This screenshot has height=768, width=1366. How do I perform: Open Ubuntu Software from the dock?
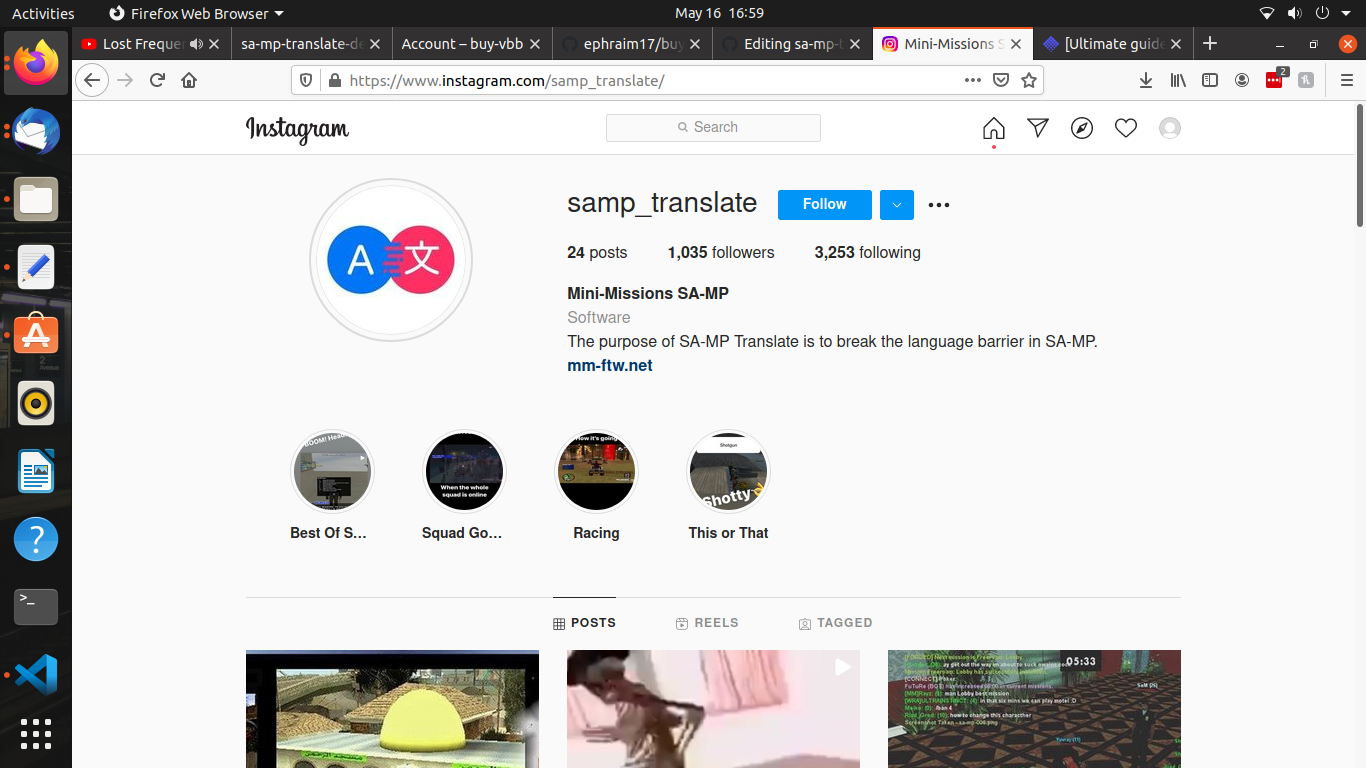point(36,335)
